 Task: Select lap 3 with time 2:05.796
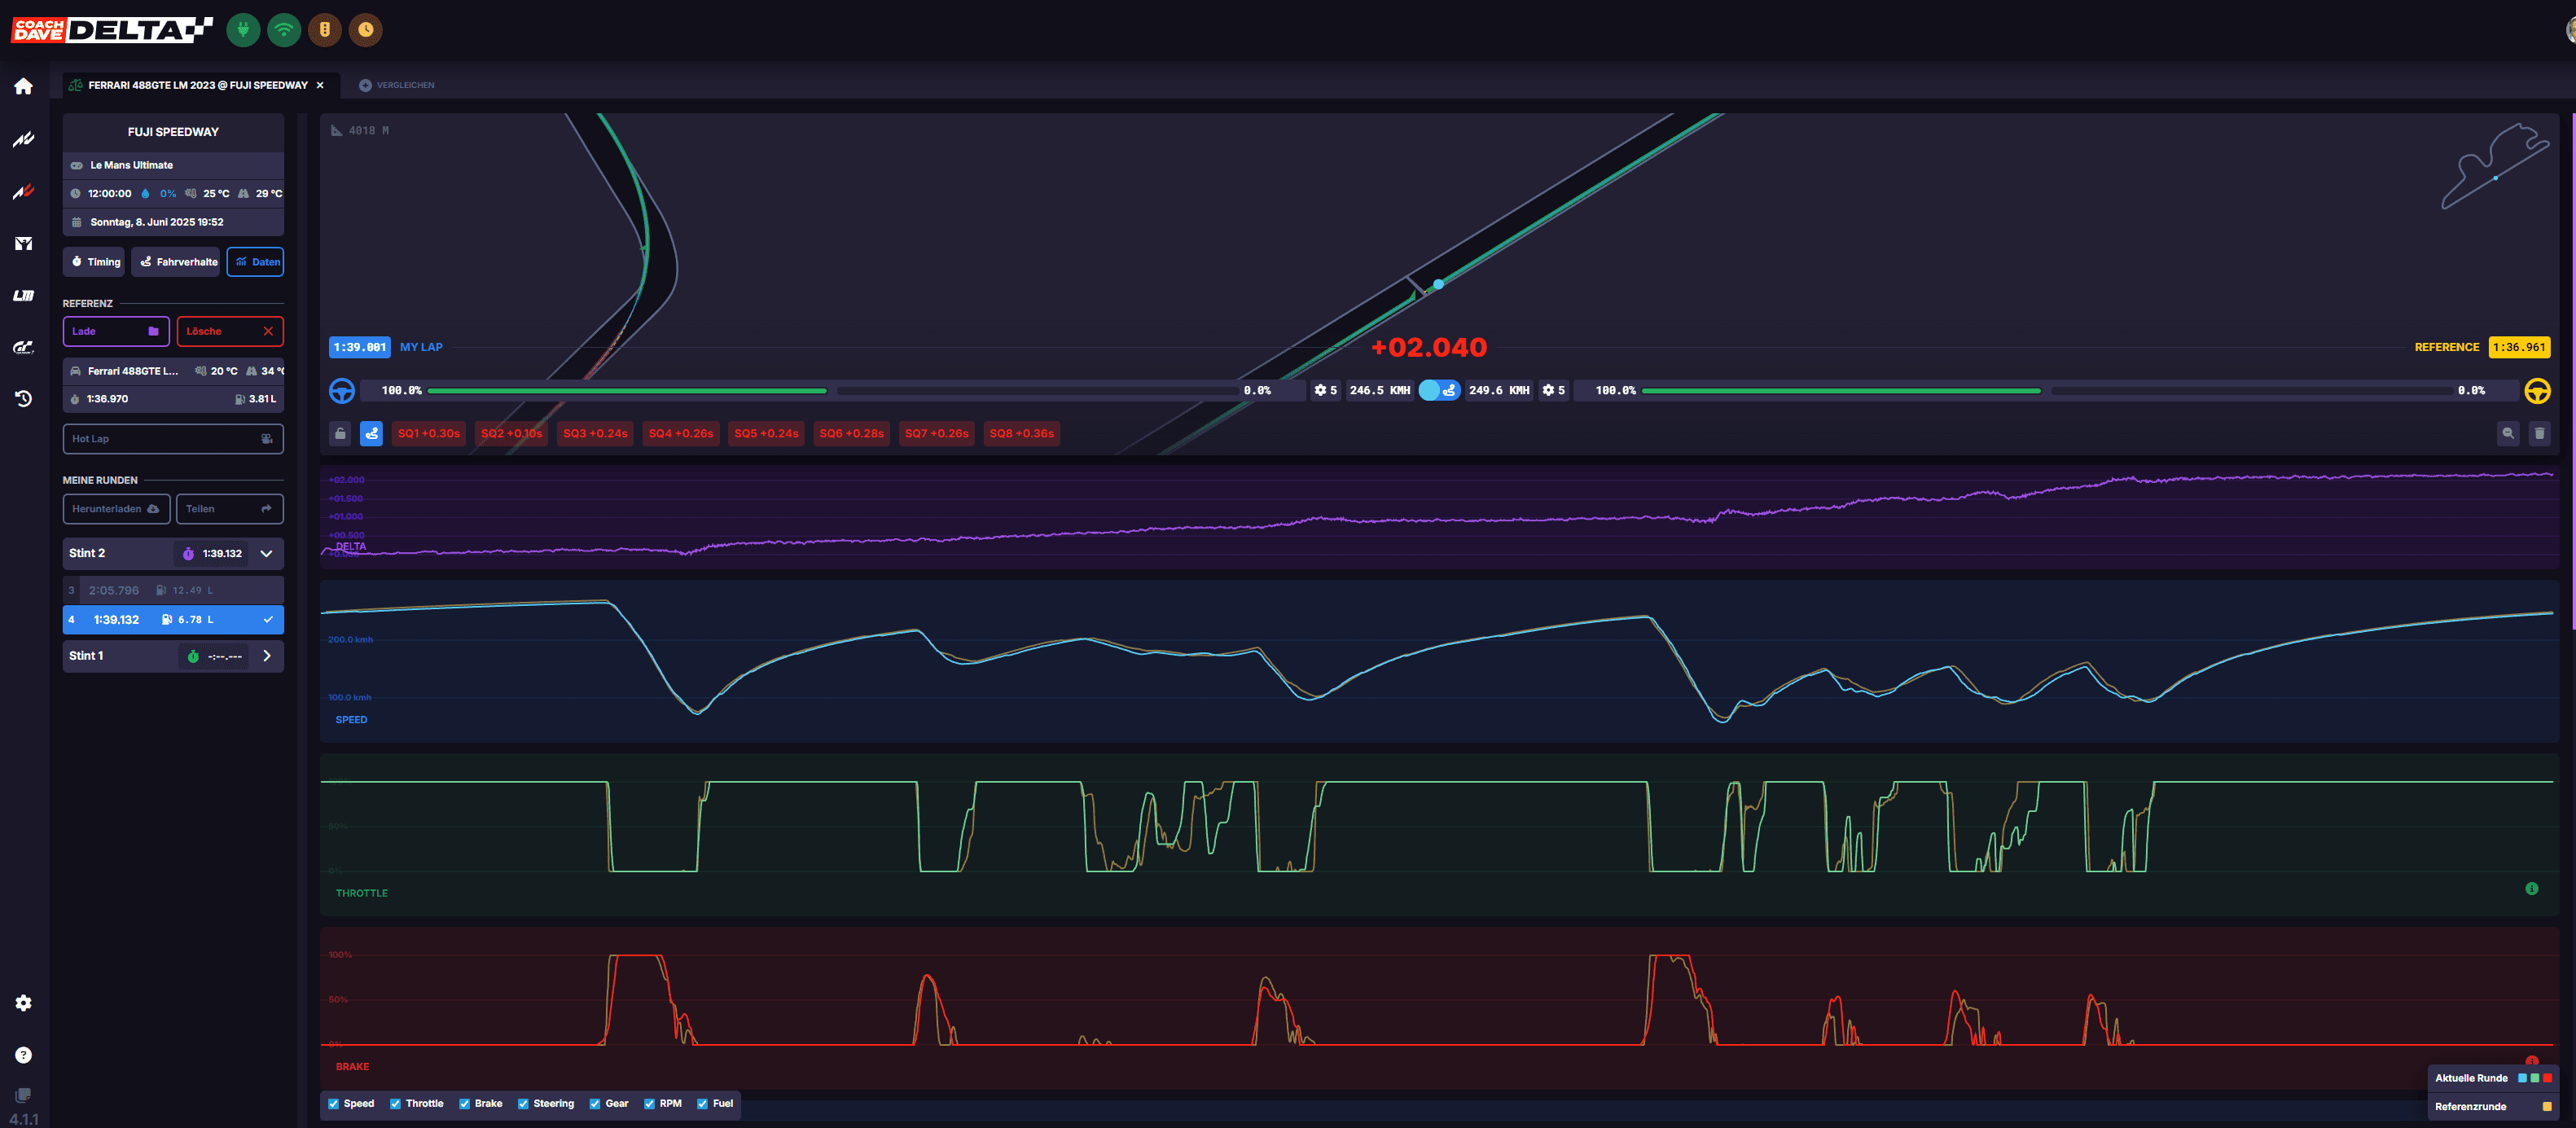(173, 590)
